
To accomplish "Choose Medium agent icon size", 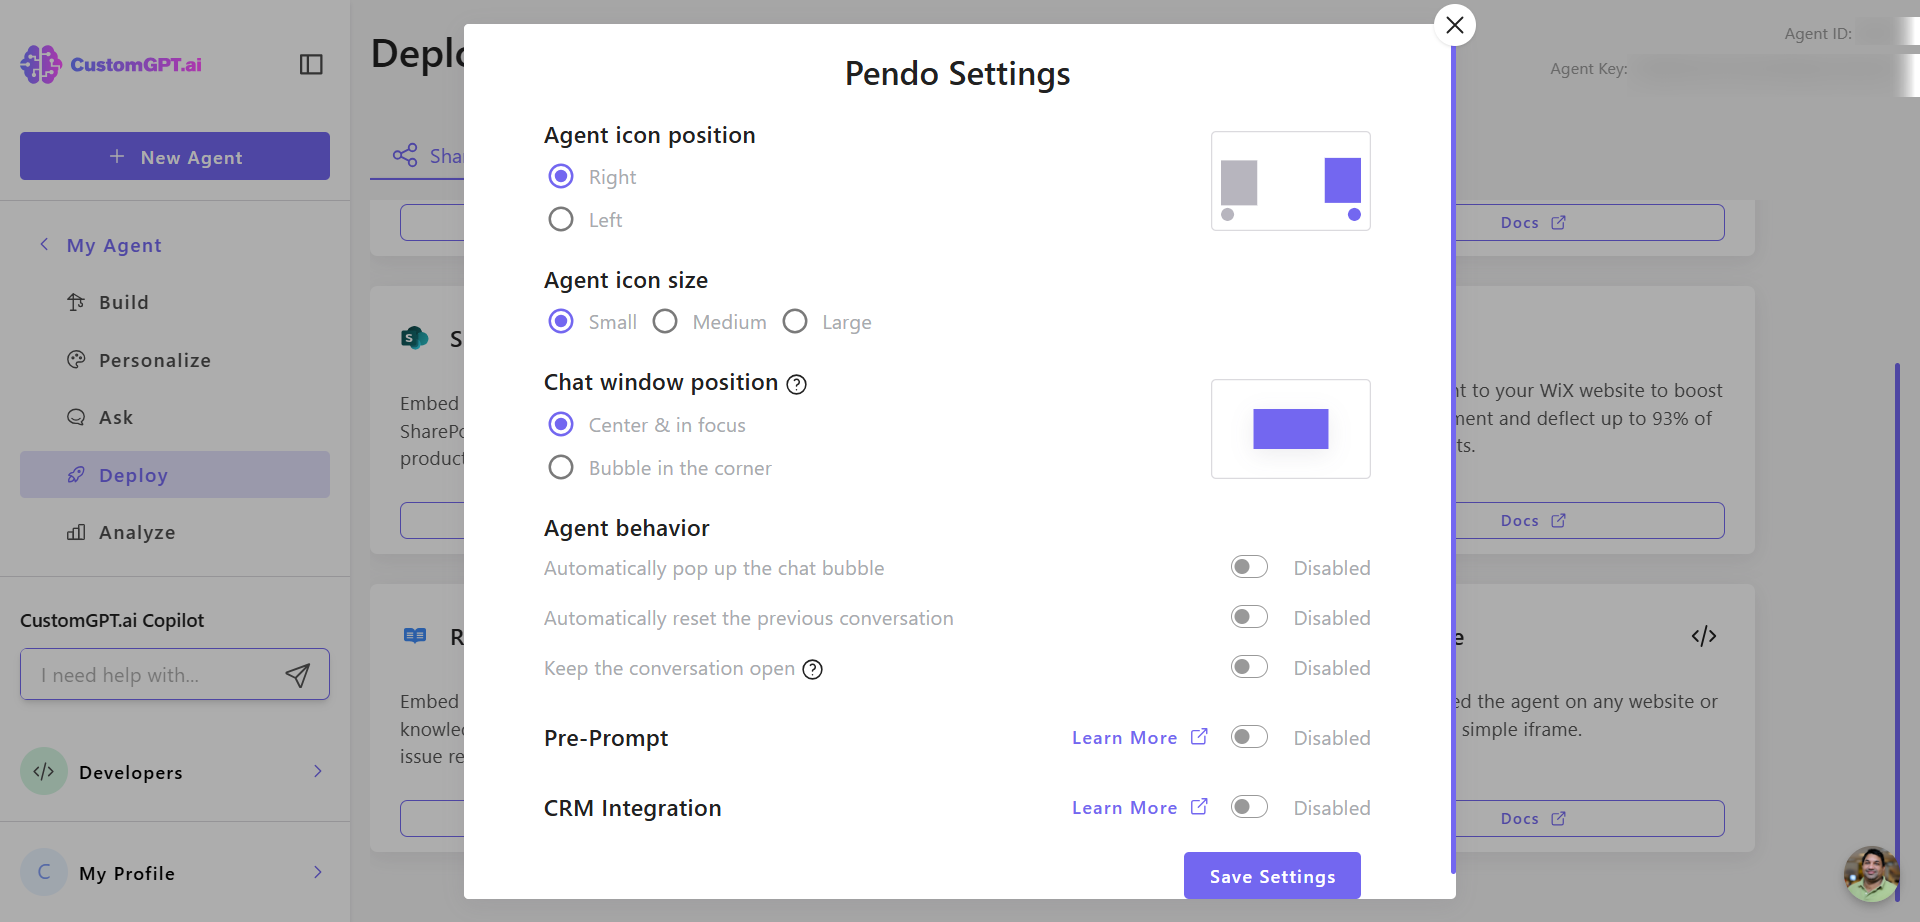I will [665, 321].
